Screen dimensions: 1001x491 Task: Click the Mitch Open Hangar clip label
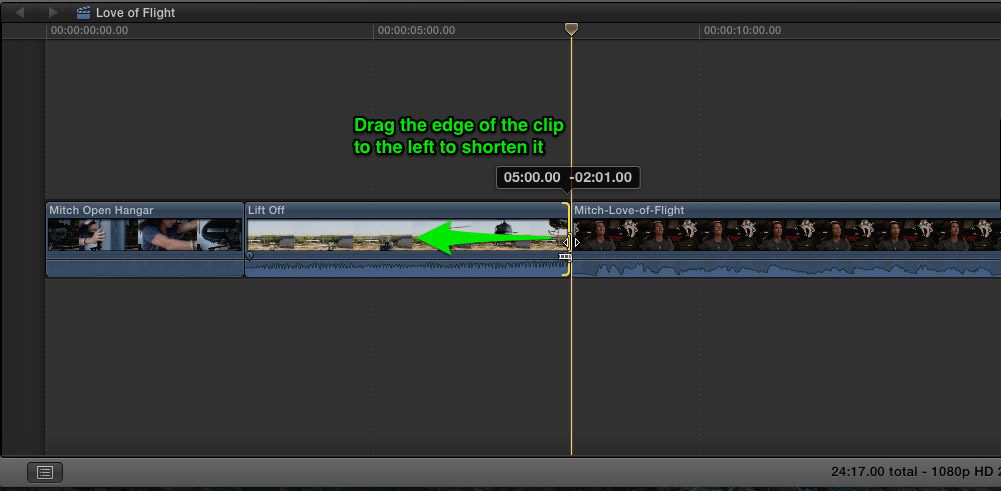(102, 210)
